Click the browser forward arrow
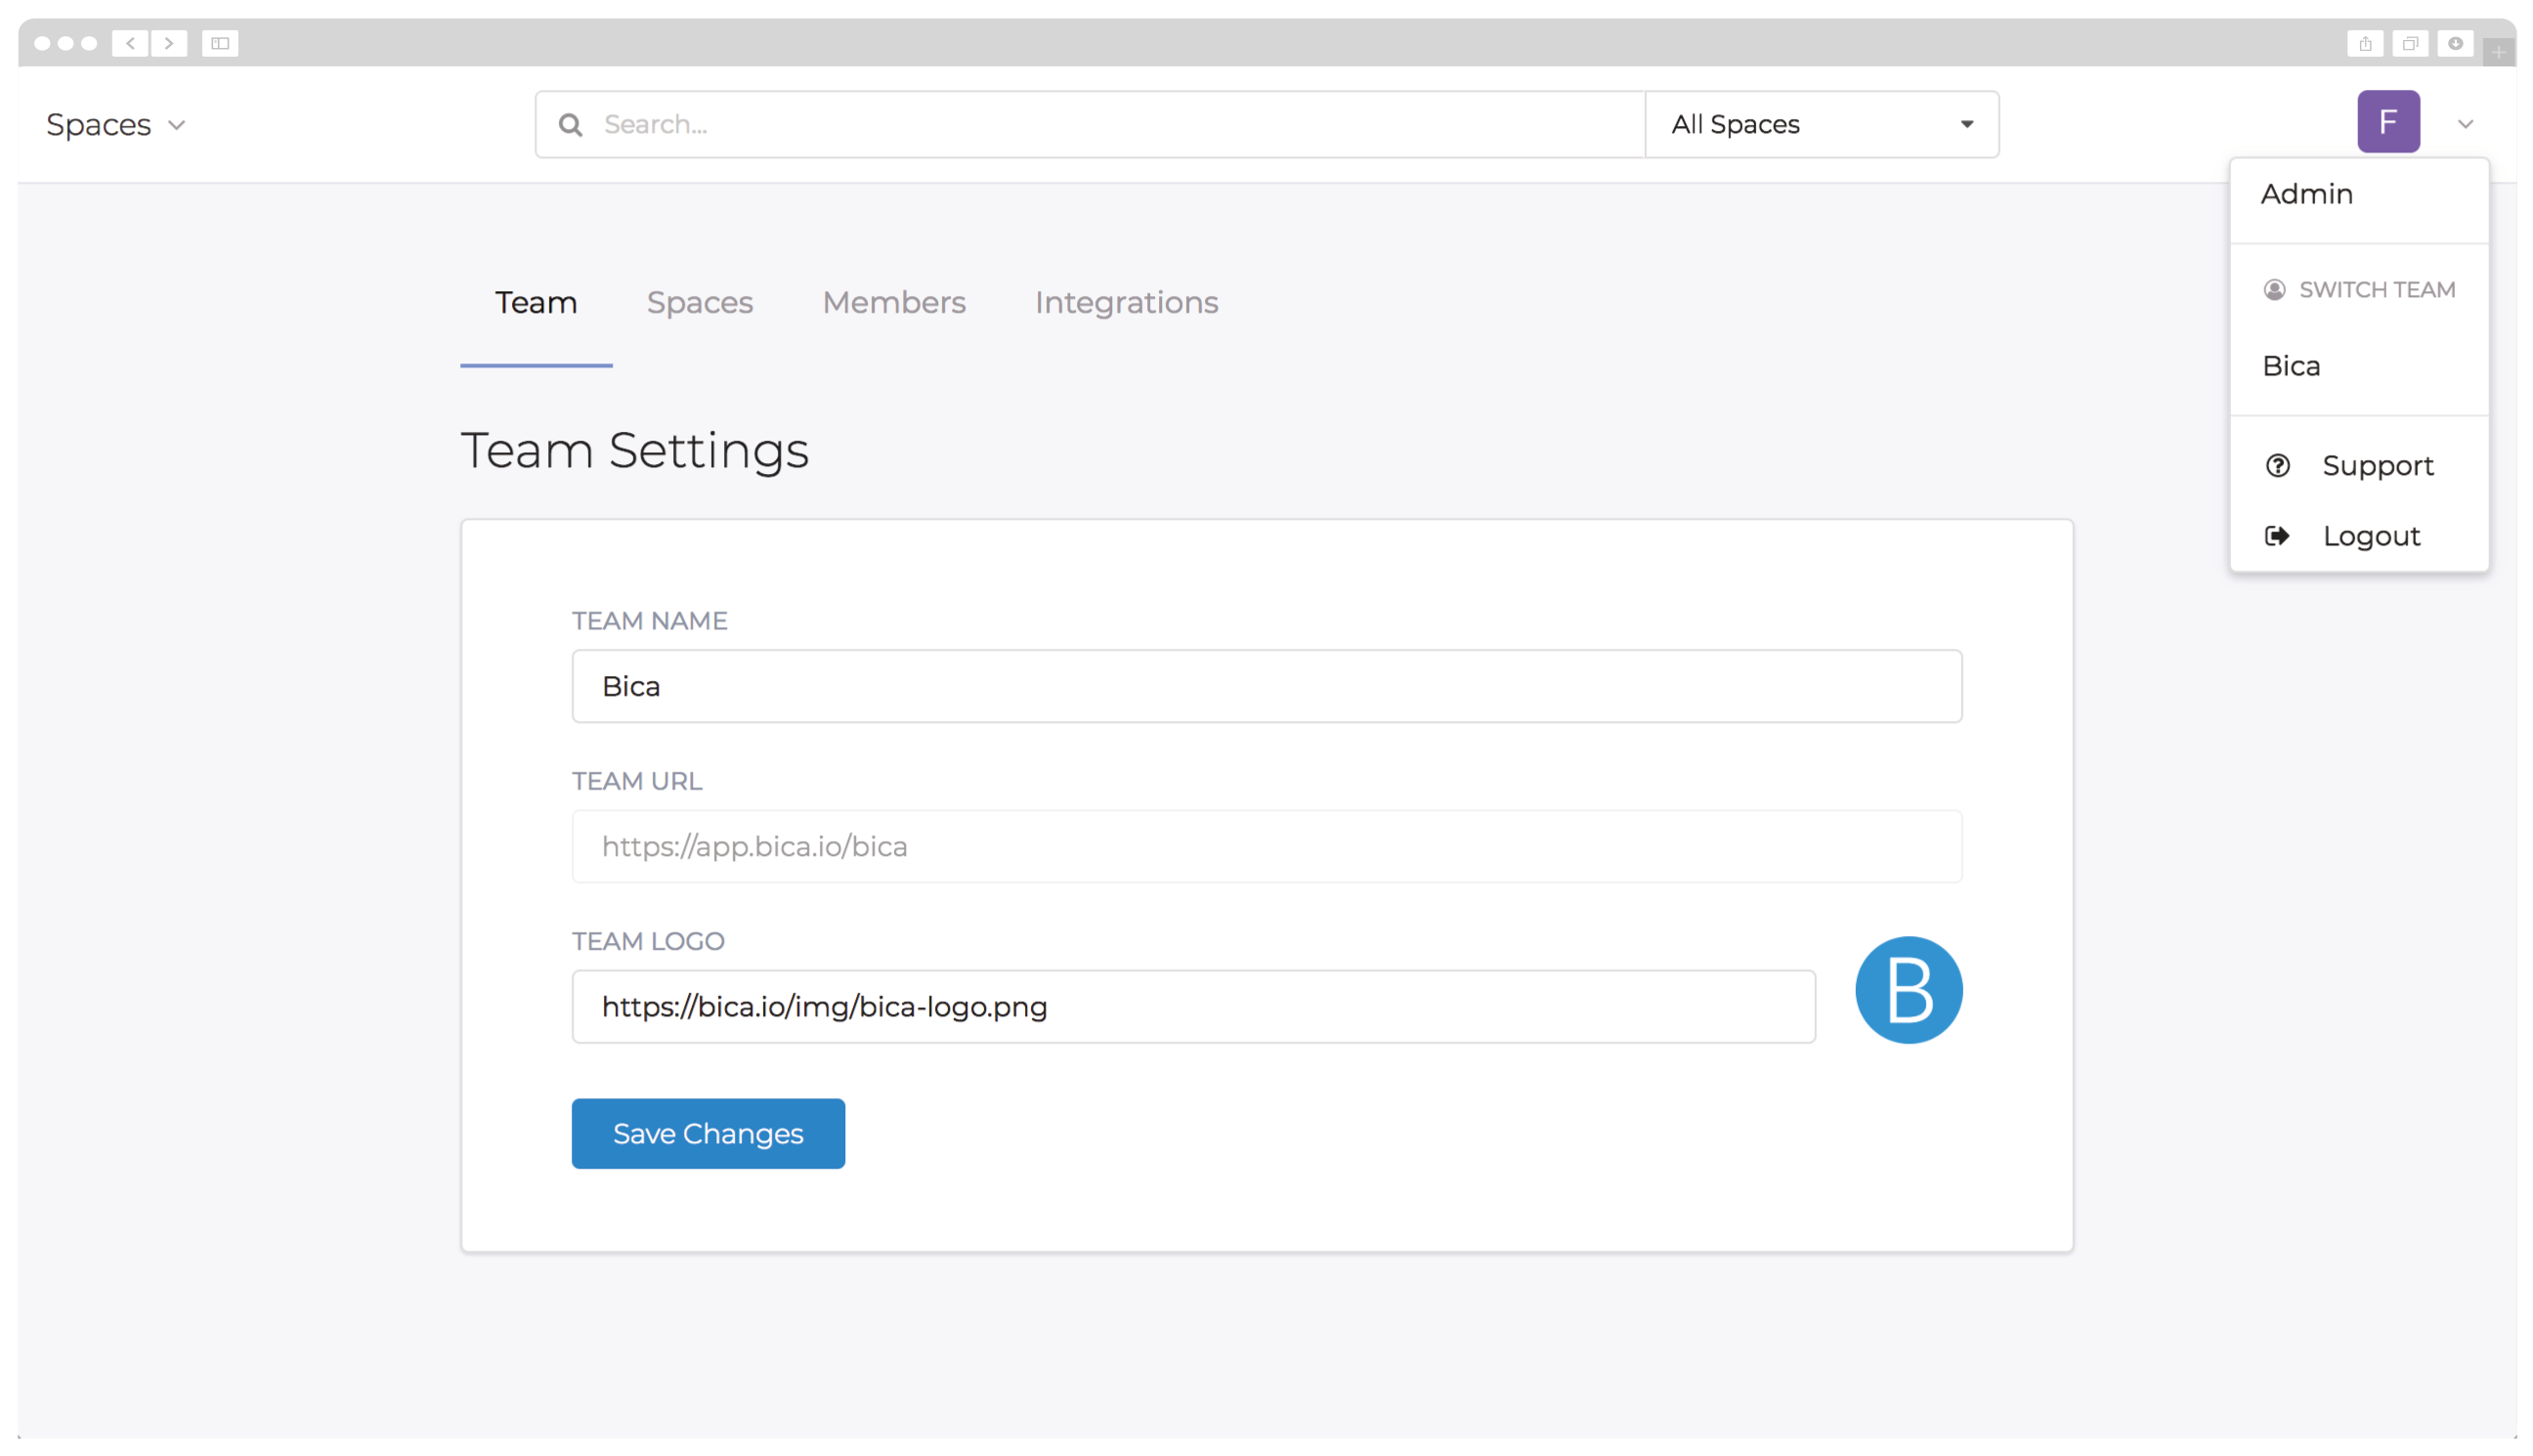 169,43
